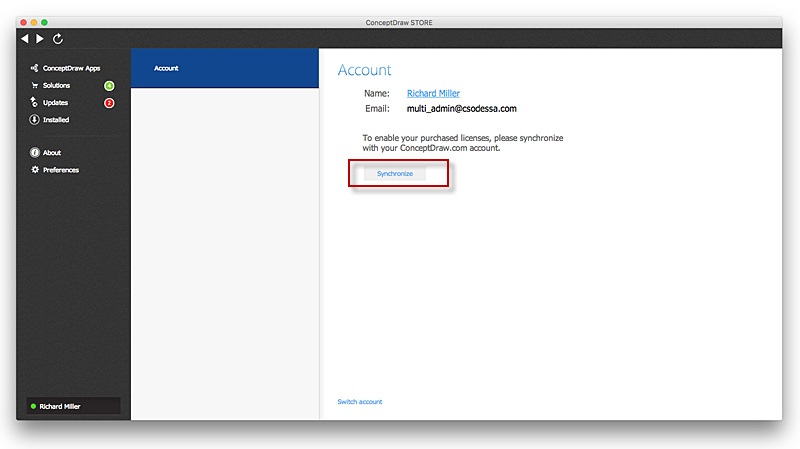The width and height of the screenshot is (800, 449).
Task: Click the ConceptDraw Apps sidebar icon
Action: point(34,68)
